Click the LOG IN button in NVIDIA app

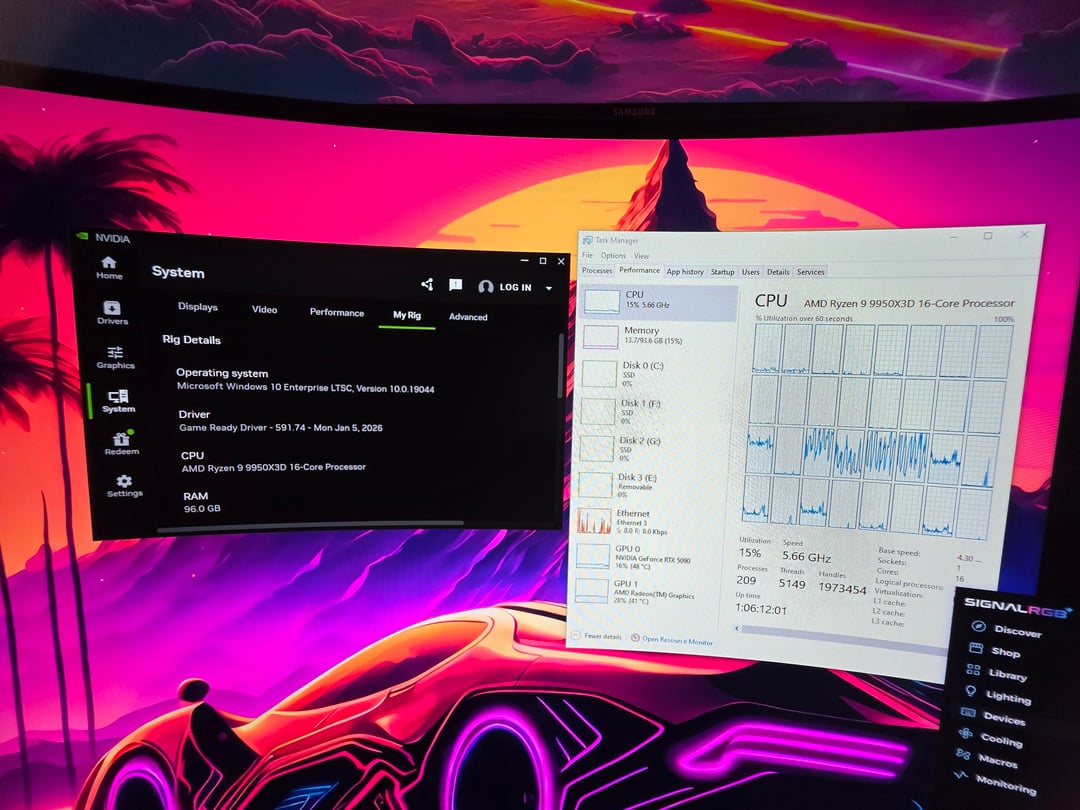tap(506, 287)
